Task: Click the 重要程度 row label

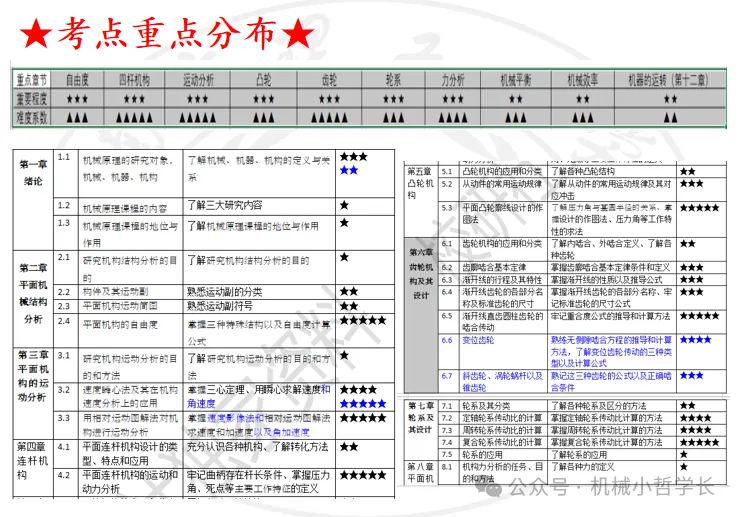Action: click(x=32, y=98)
